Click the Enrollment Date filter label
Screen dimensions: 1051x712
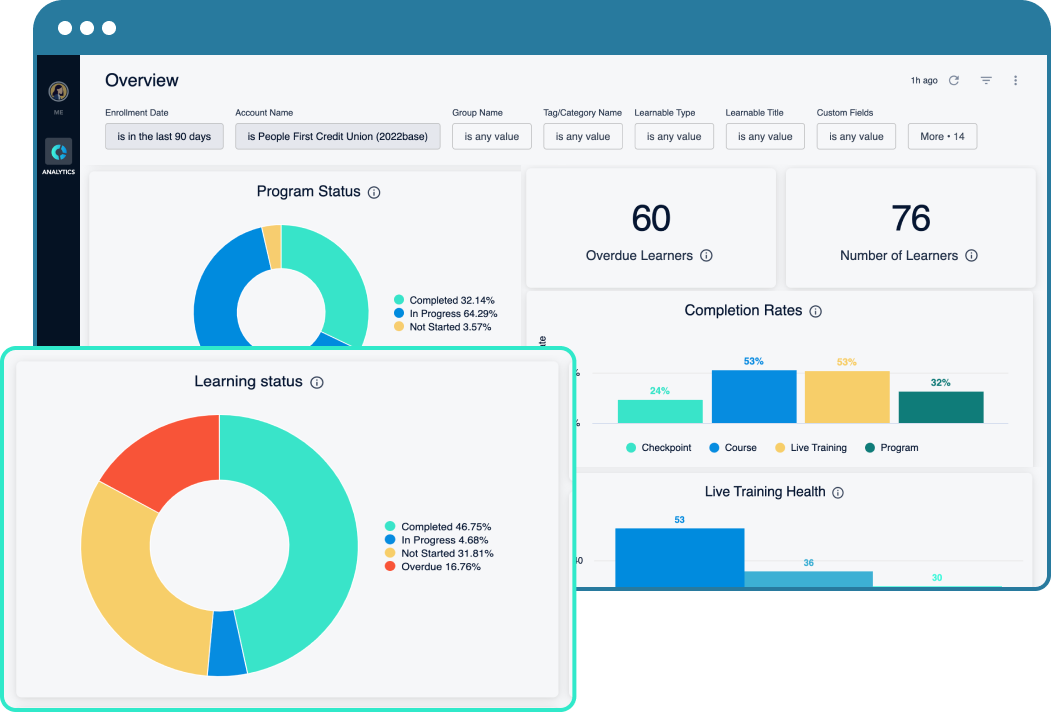pos(137,113)
